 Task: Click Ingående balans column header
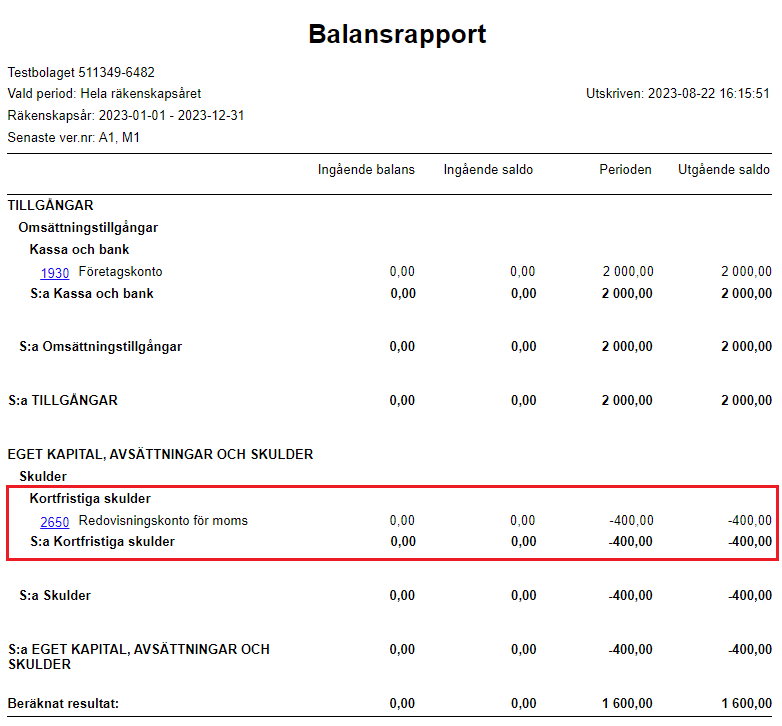click(366, 170)
